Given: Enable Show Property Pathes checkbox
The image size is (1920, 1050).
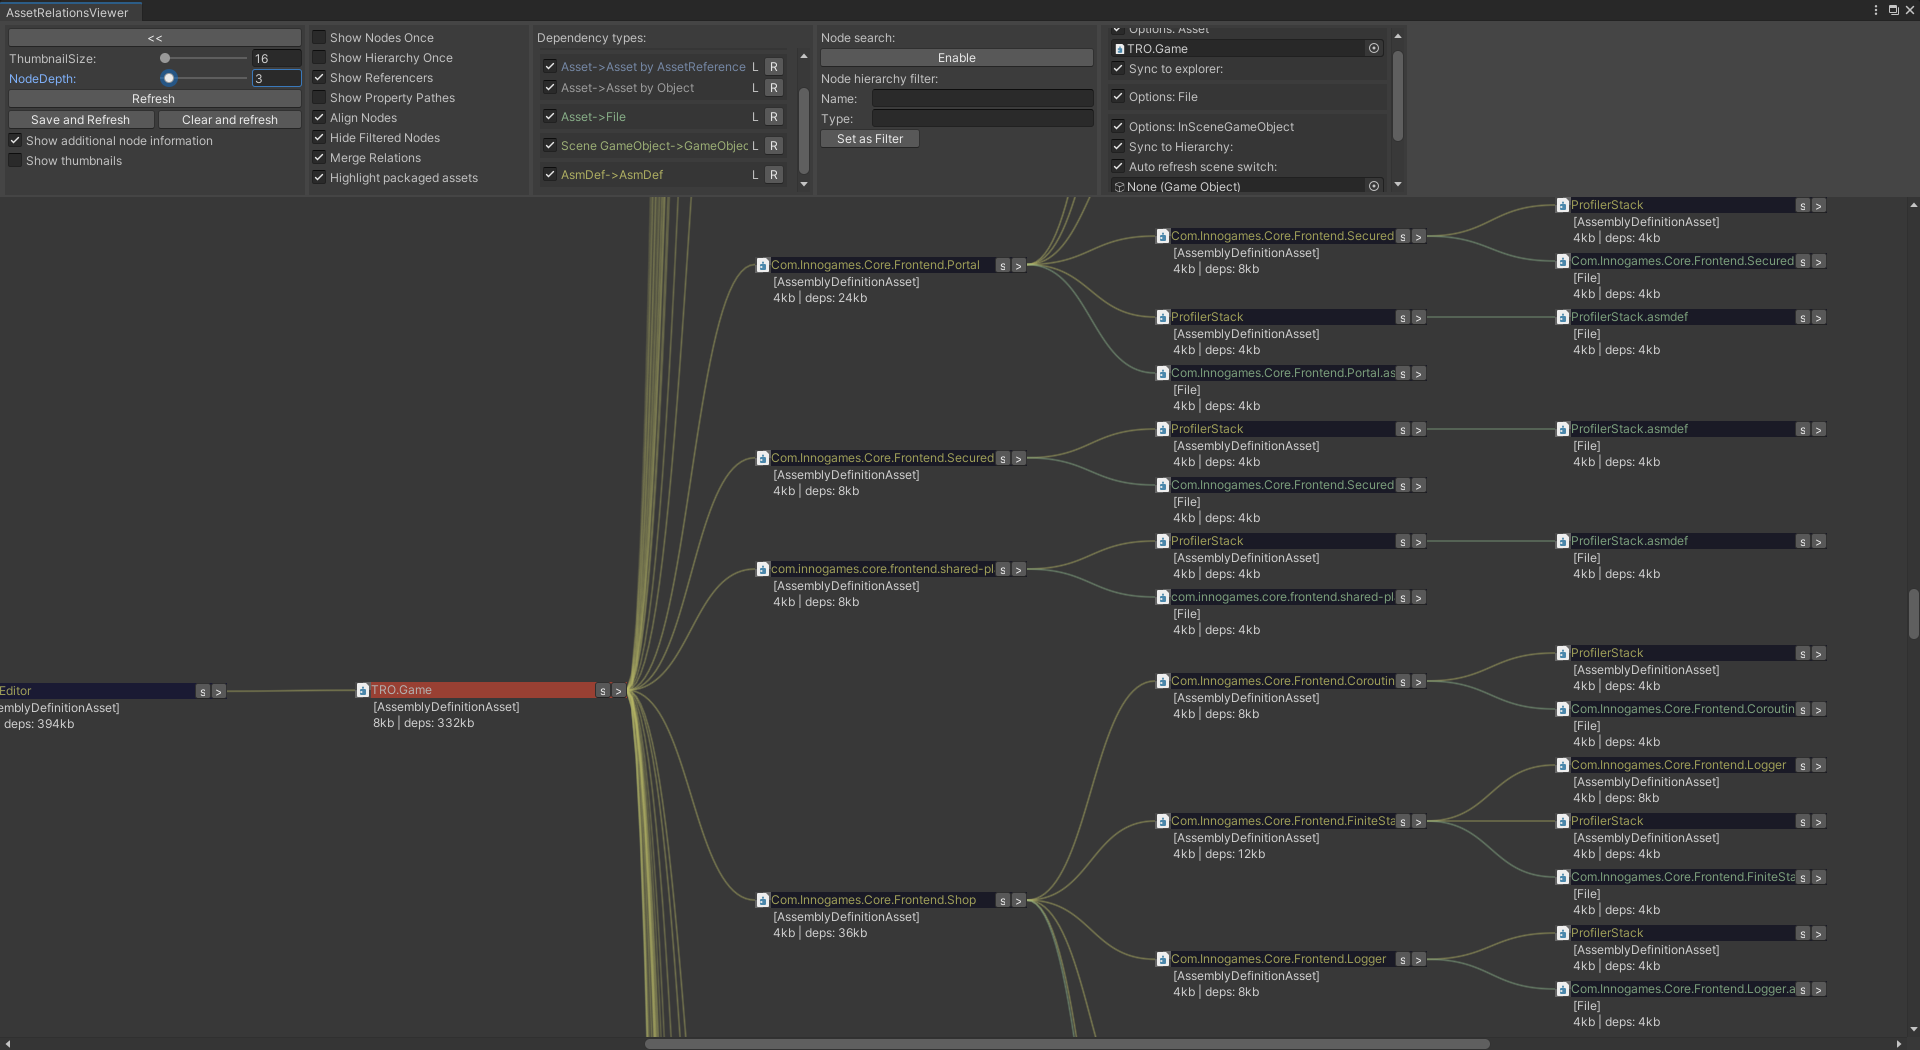Looking at the screenshot, I should click(x=319, y=97).
